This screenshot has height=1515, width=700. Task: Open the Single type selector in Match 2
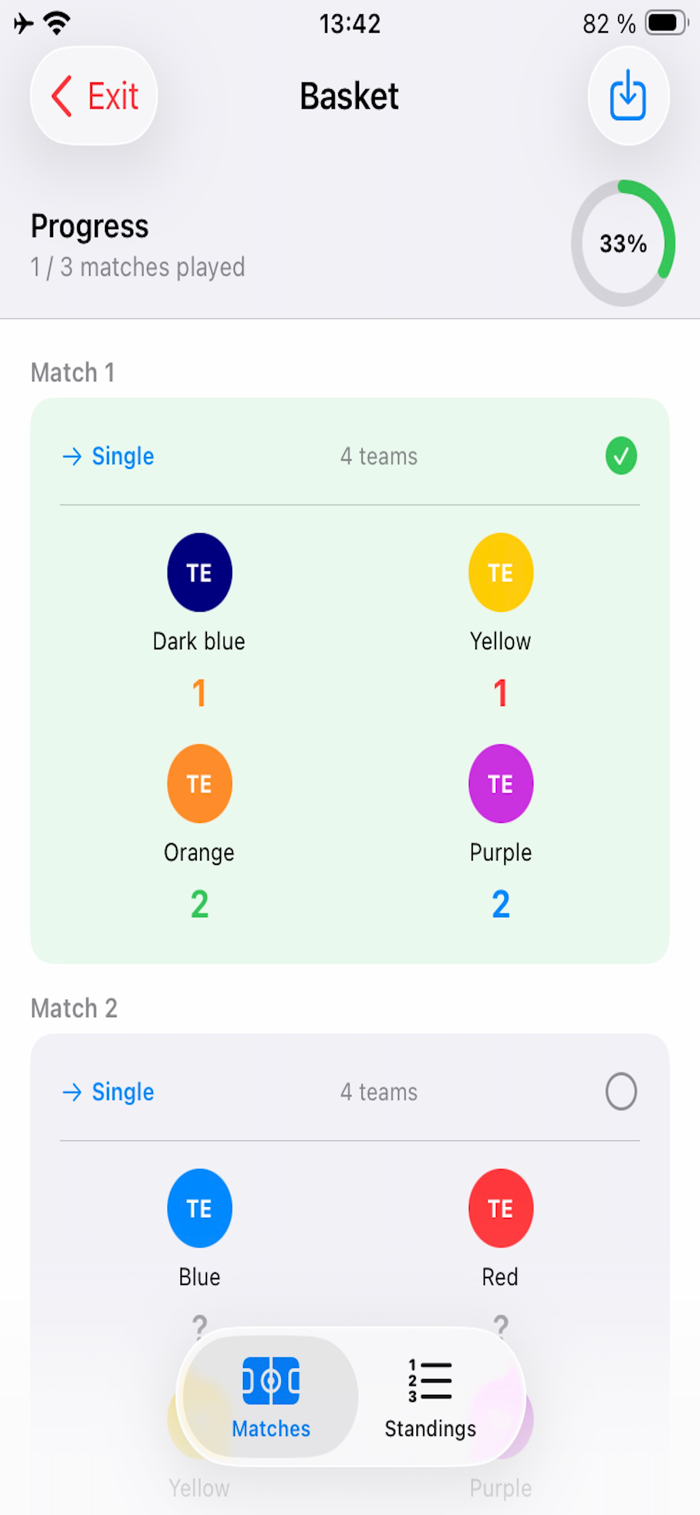click(x=108, y=1092)
